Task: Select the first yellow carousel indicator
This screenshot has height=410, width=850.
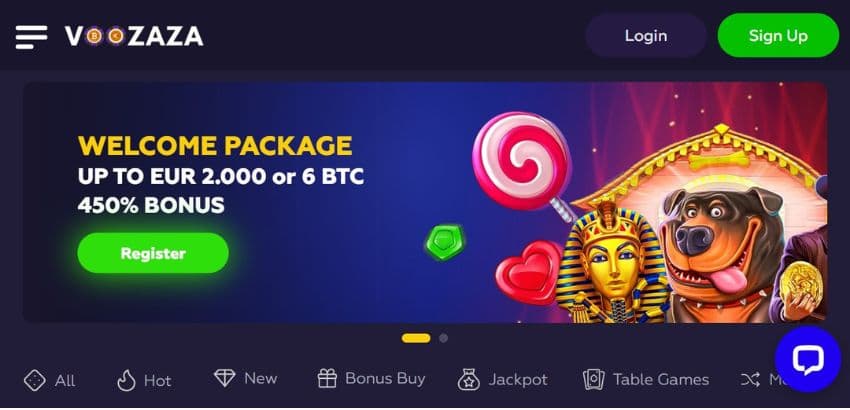Action: click(416, 338)
